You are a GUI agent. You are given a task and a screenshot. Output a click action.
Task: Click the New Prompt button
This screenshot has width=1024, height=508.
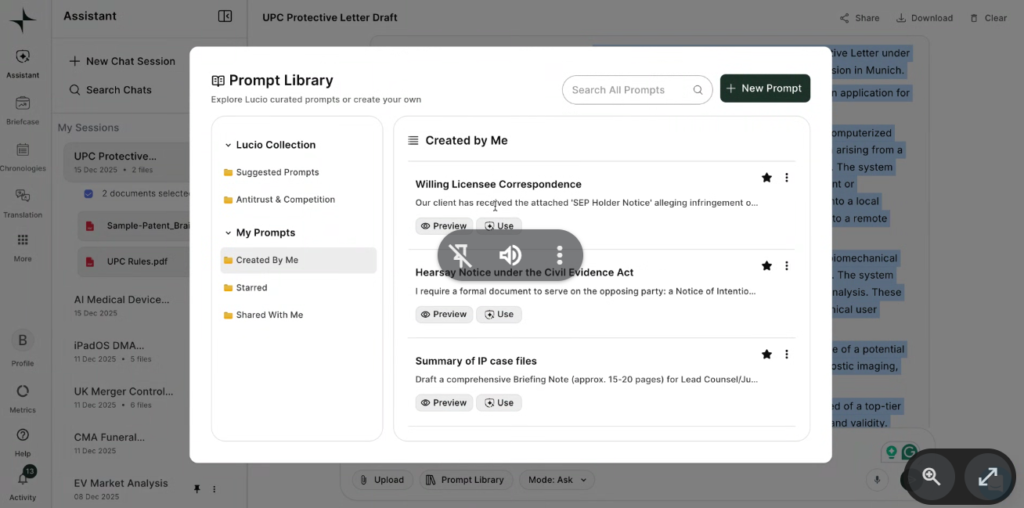coord(765,89)
